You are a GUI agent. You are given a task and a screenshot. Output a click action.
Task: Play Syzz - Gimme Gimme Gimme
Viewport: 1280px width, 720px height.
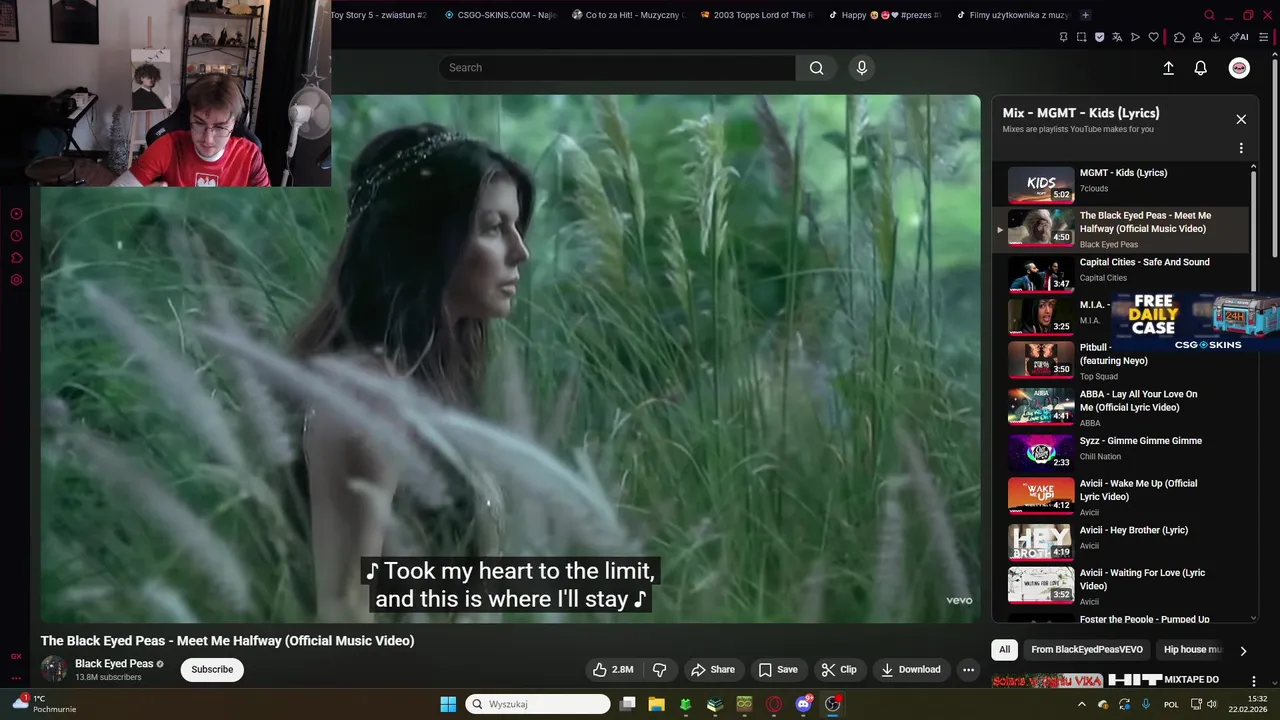(1120, 452)
